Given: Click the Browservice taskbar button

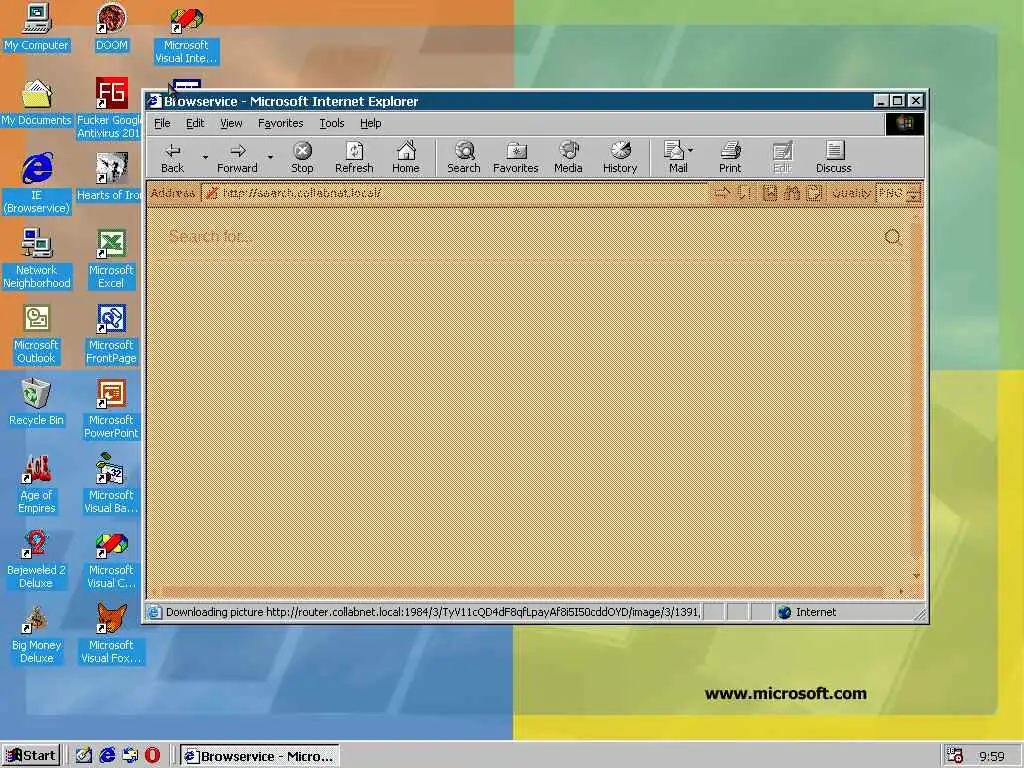Looking at the screenshot, I should point(260,756).
